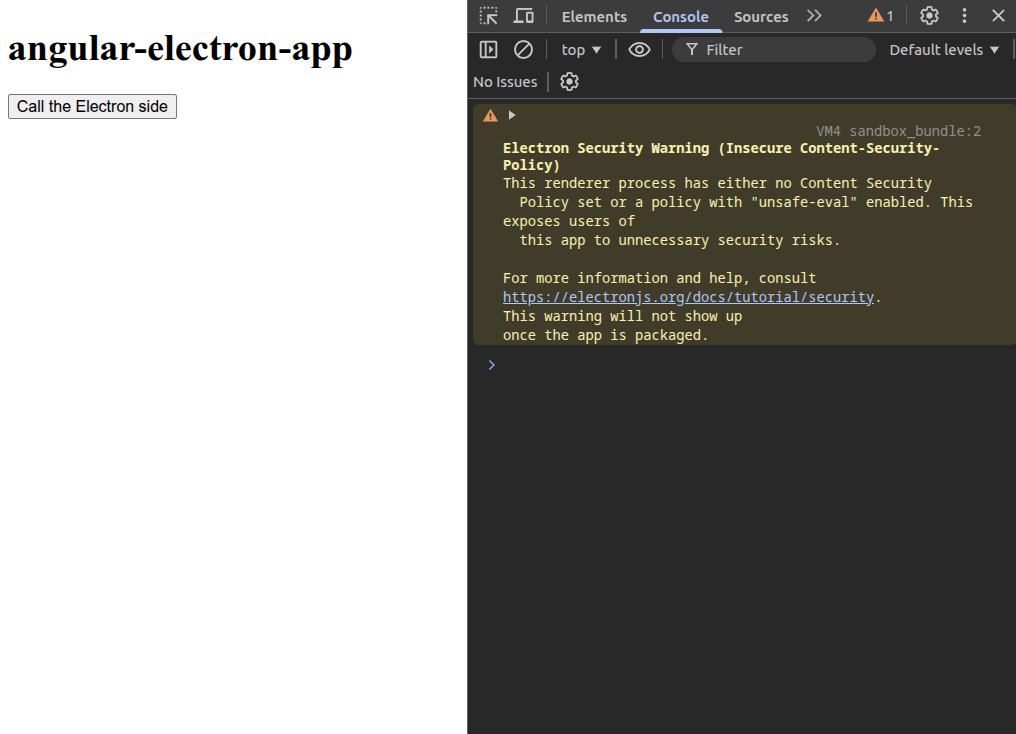Open the VM4 sandbox_bundle:2 source link

point(898,131)
